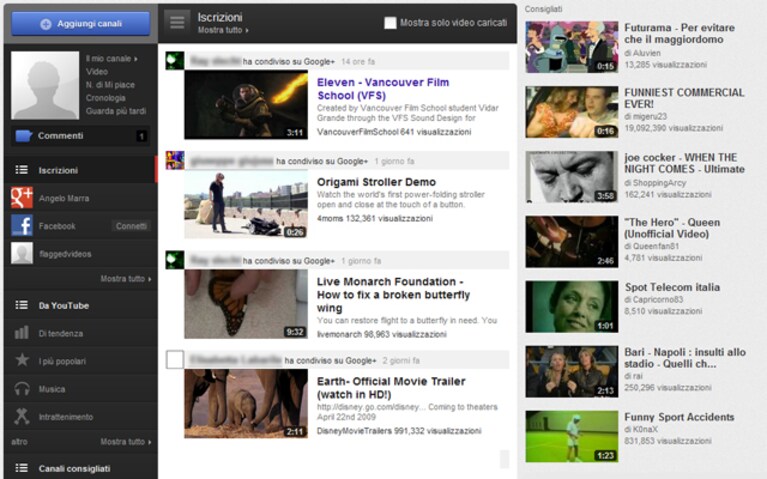Open Eleven - Vancouver Film School title
This screenshot has height=479, width=767.
click(x=383, y=89)
